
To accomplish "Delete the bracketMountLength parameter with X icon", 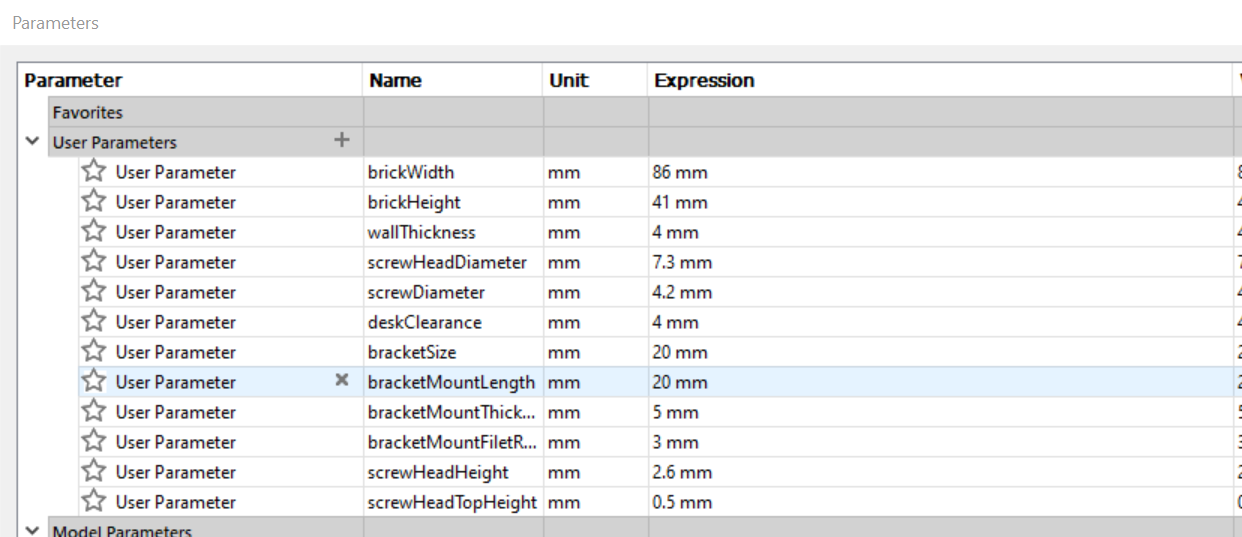I will pos(341,380).
